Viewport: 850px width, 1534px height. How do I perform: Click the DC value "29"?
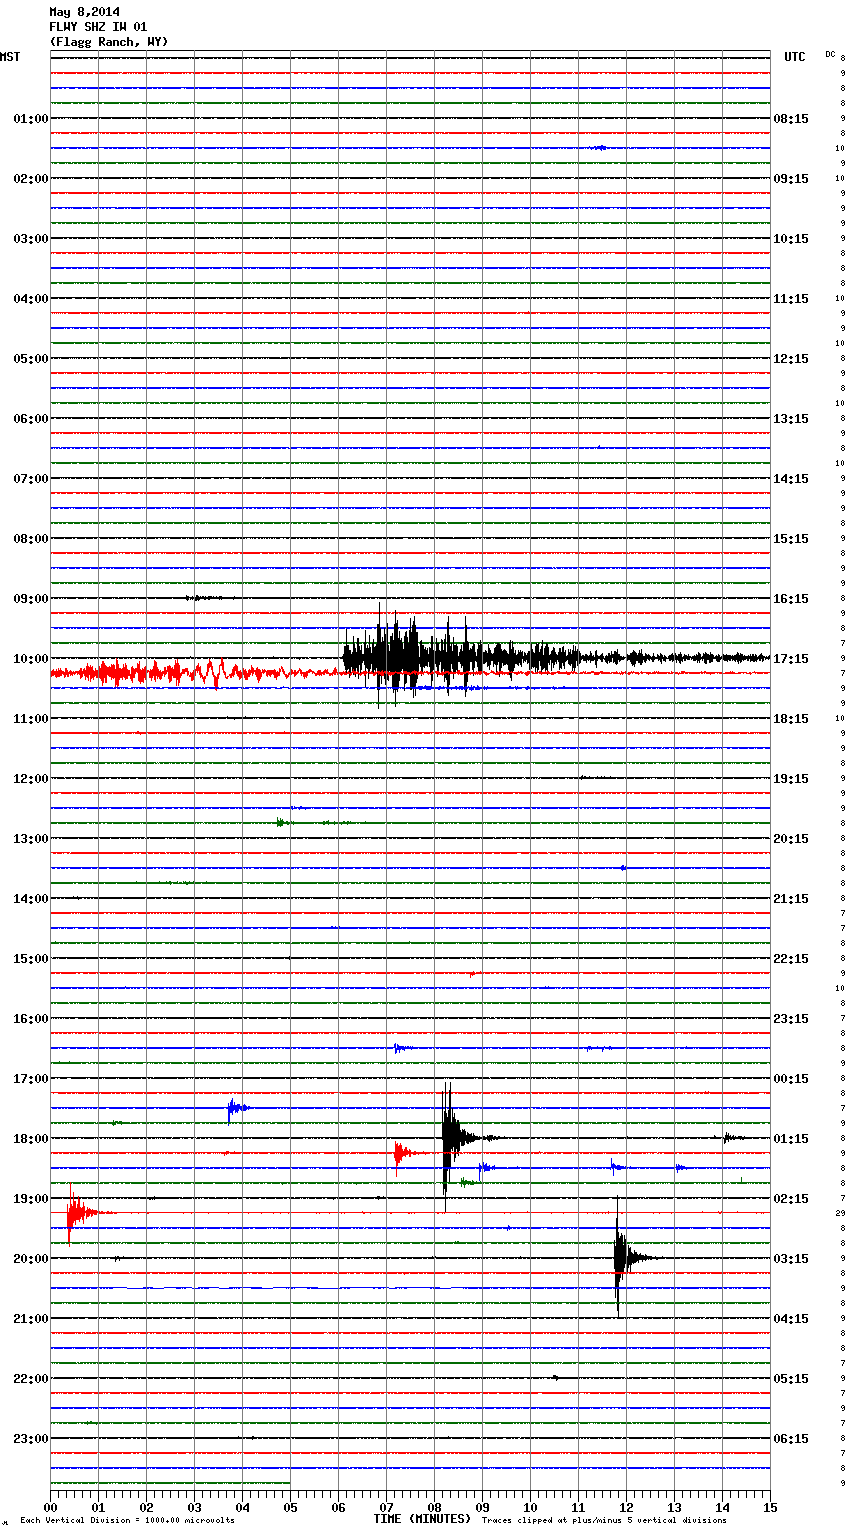coord(841,1213)
